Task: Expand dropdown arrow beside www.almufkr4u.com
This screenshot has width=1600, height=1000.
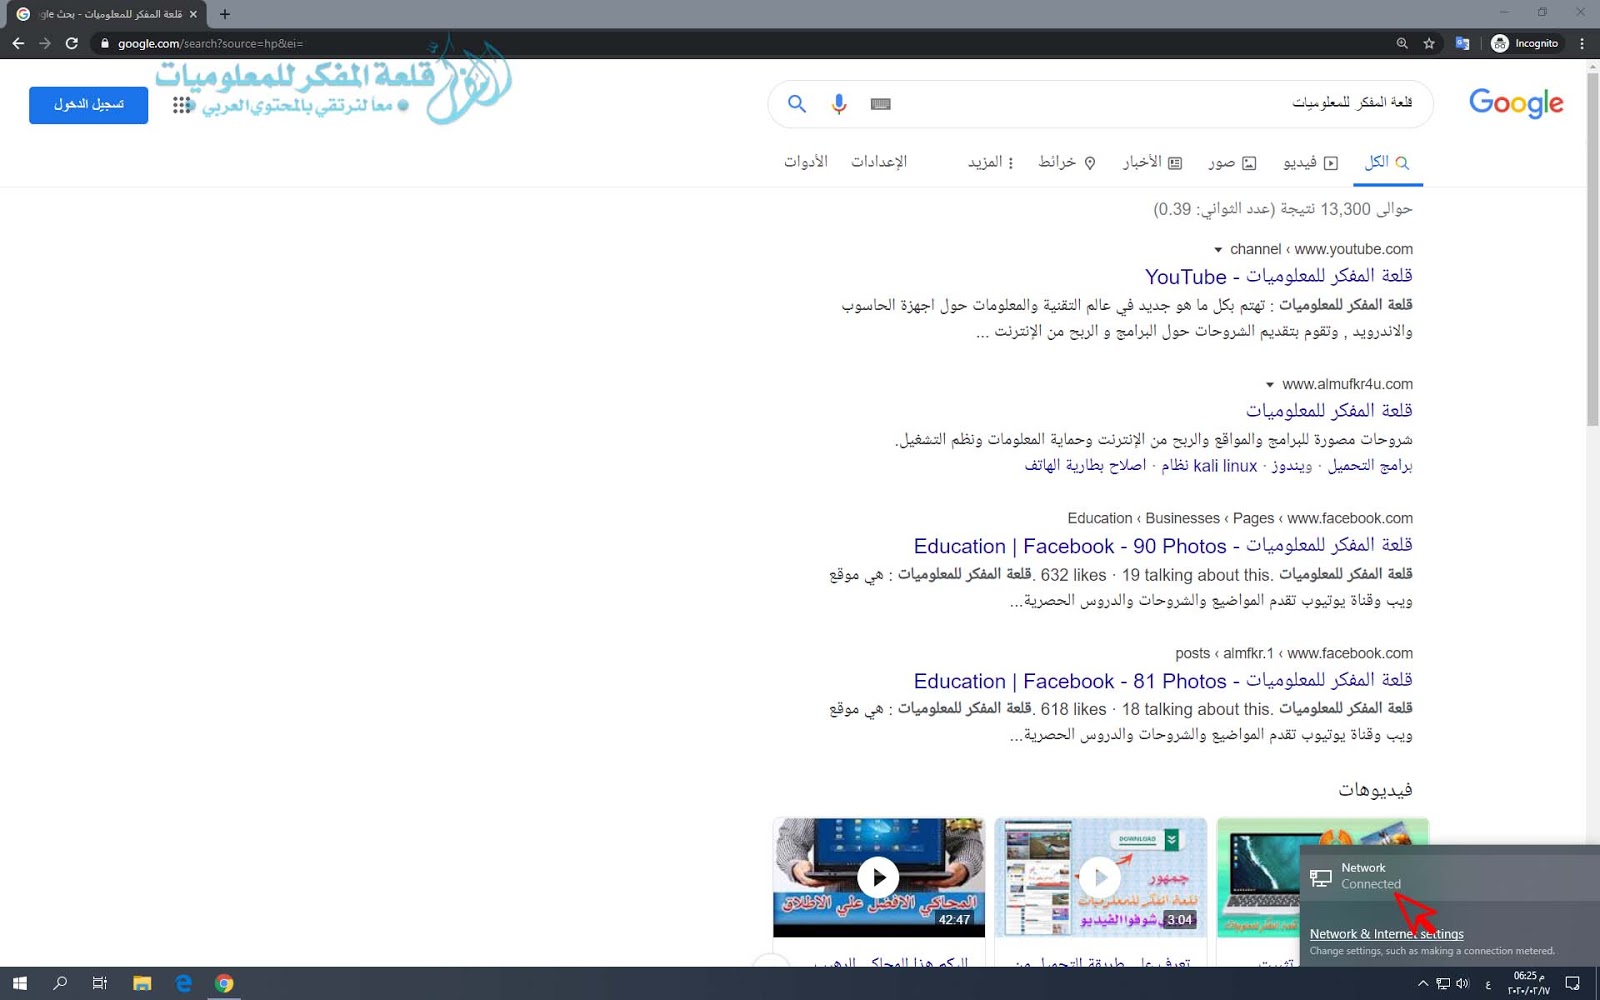Action: [x=1270, y=385]
